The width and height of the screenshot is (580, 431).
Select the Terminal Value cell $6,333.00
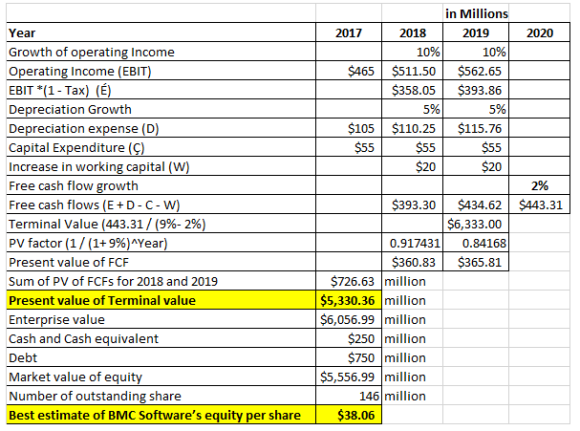click(x=475, y=223)
